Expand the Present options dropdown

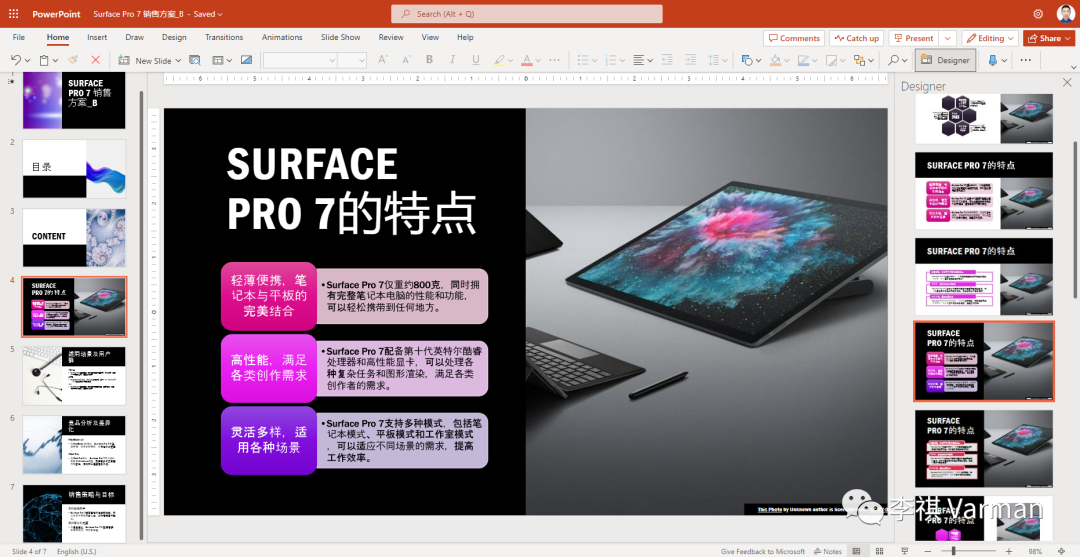(948, 39)
